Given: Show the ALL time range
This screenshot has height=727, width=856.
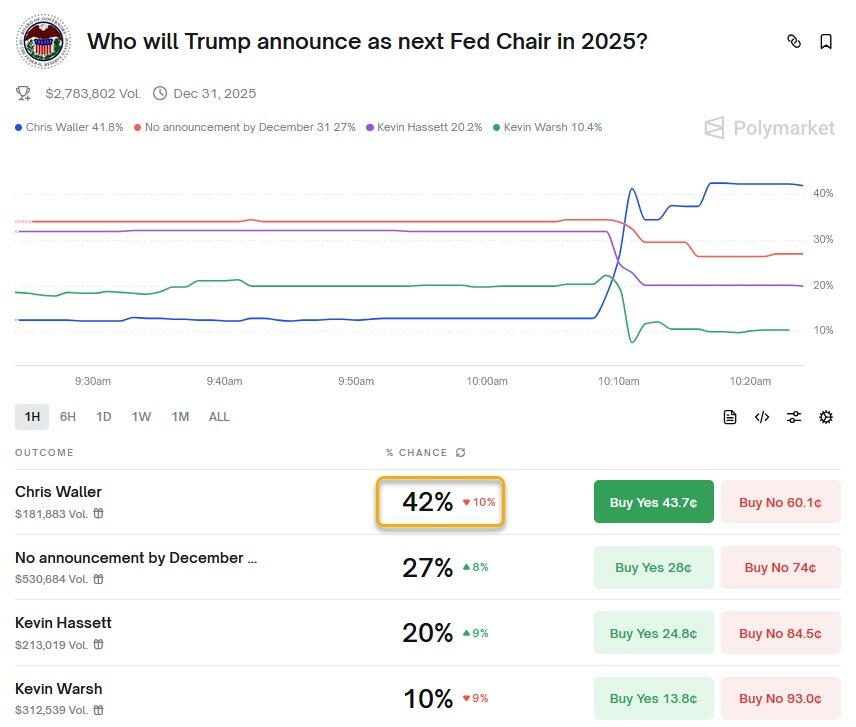Looking at the screenshot, I should pyautogui.click(x=219, y=417).
